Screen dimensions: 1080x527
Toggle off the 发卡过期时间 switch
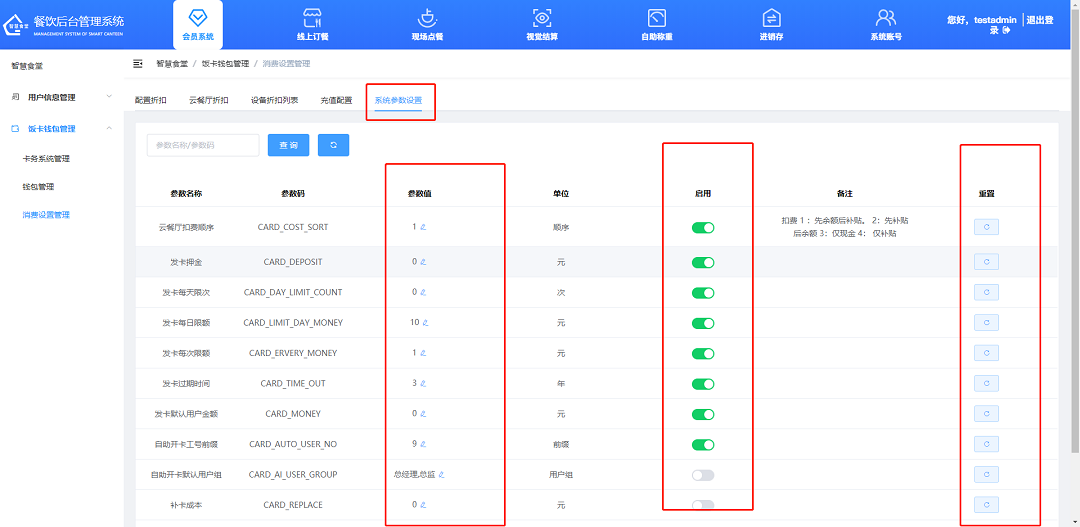click(x=703, y=384)
